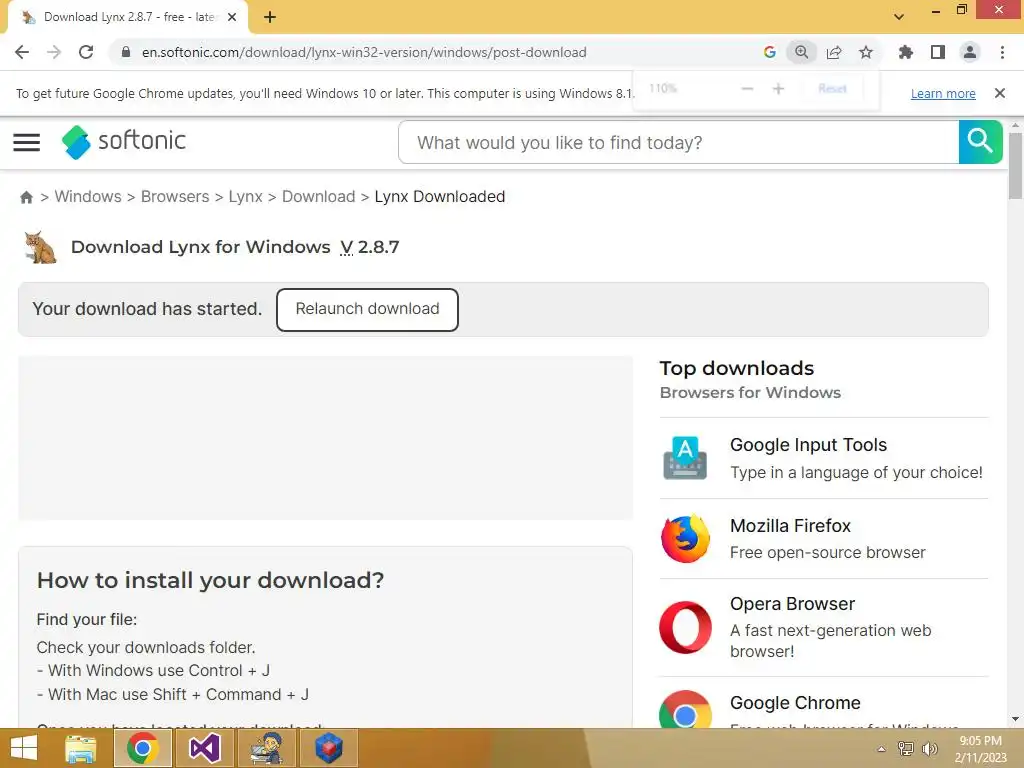Switch to Chrome in the taskbar
Image resolution: width=1024 pixels, height=768 pixels.
tap(143, 748)
